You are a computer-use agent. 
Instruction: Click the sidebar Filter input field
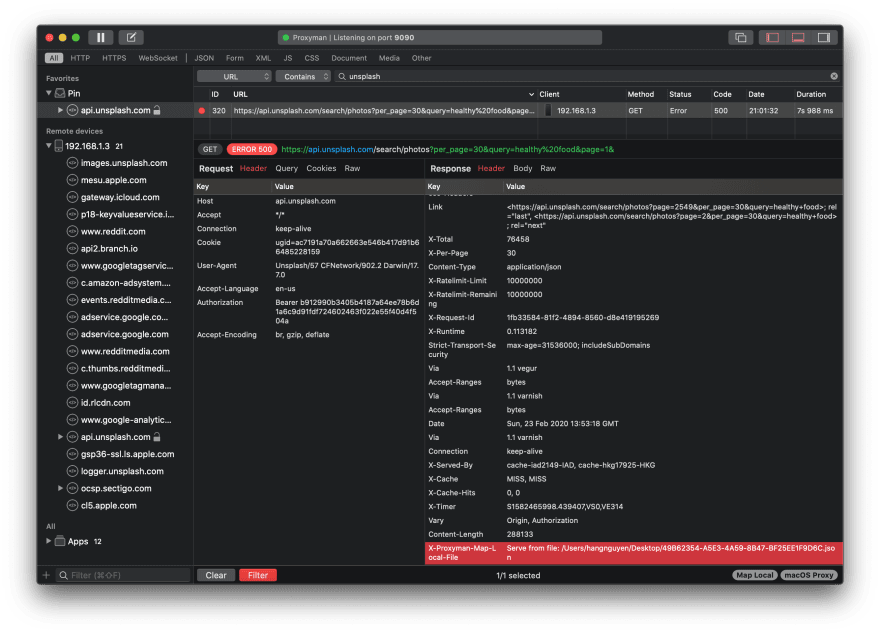point(123,575)
